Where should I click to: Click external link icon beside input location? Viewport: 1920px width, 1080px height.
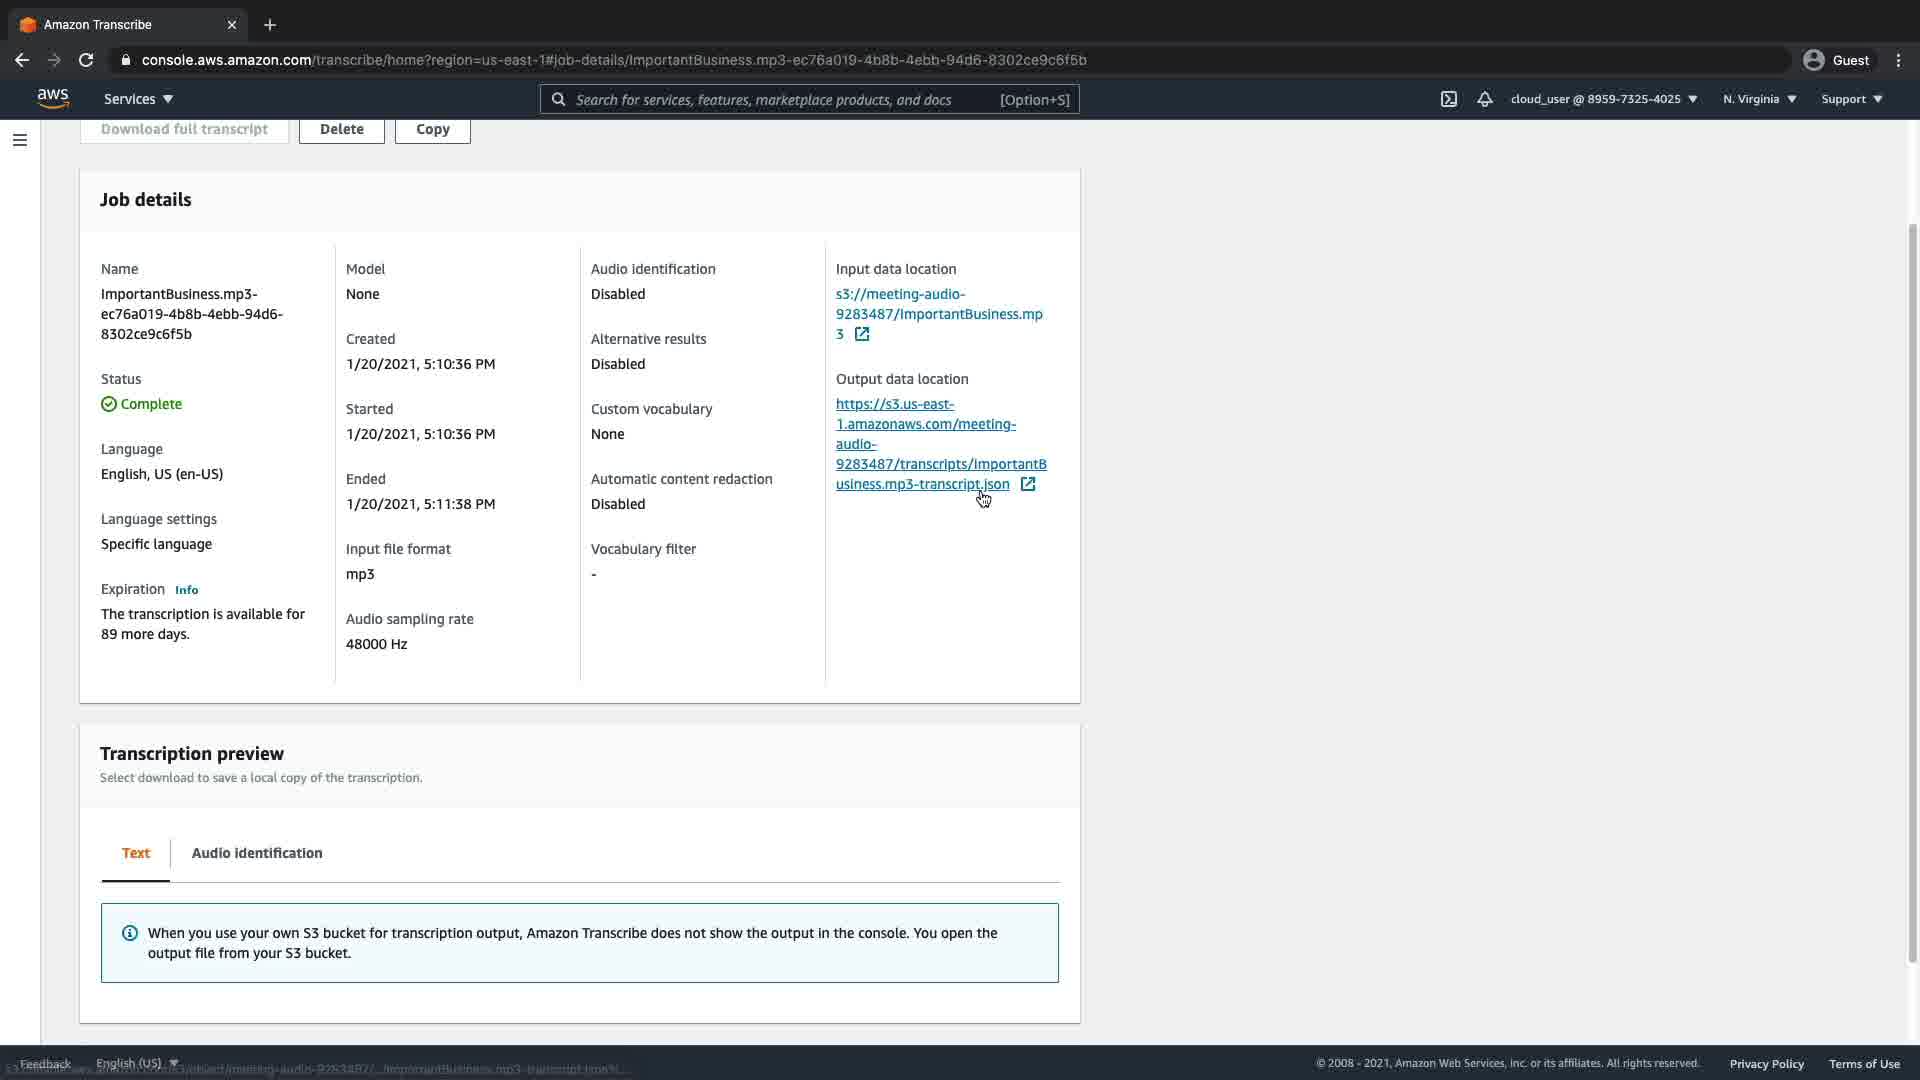click(862, 334)
